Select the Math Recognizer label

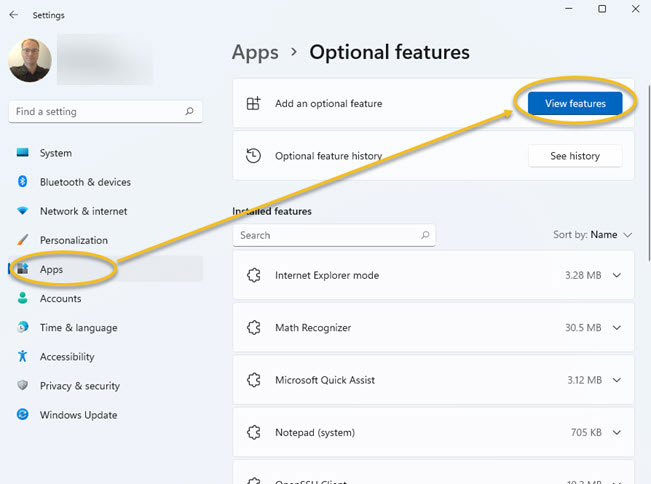[313, 328]
